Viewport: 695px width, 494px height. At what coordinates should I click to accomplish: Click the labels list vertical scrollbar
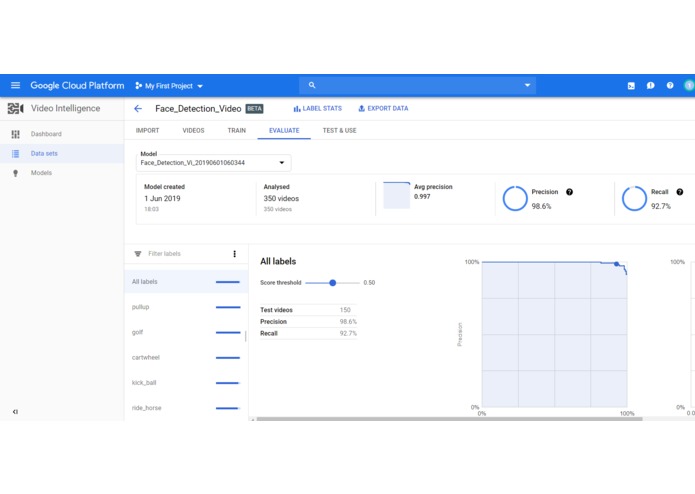click(x=246, y=336)
